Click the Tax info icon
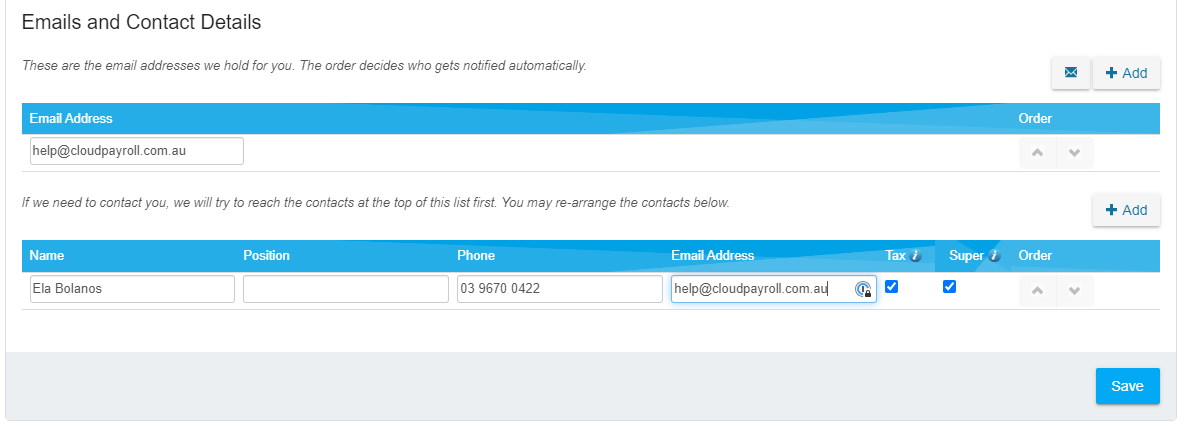1183x428 pixels. pyautogui.click(x=916, y=256)
